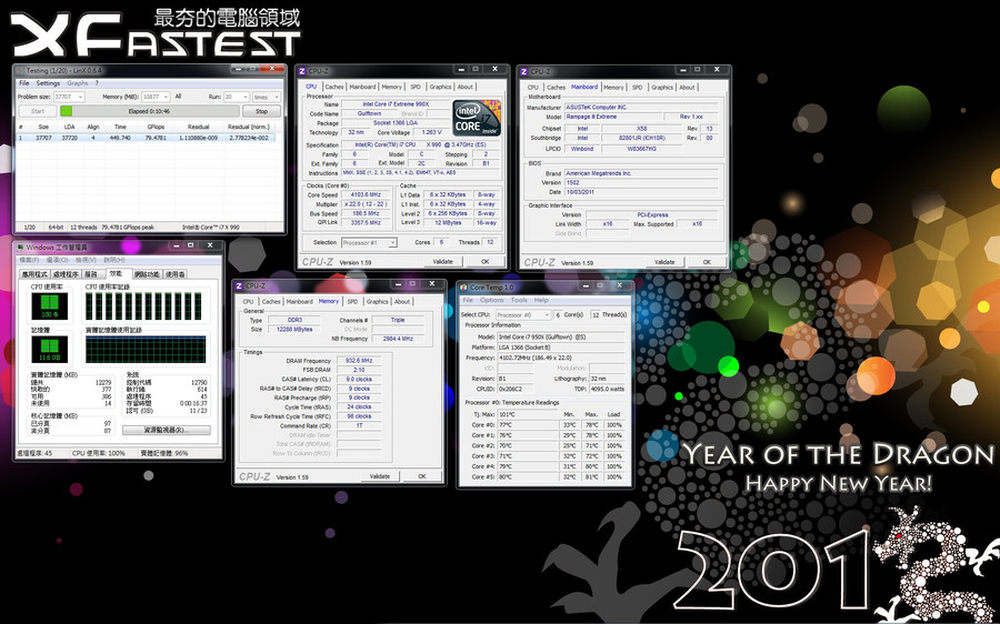Screen dimensions: 1000x624
Task: Click the Elapsed 0:10:46 progress bar
Action: coord(150,111)
